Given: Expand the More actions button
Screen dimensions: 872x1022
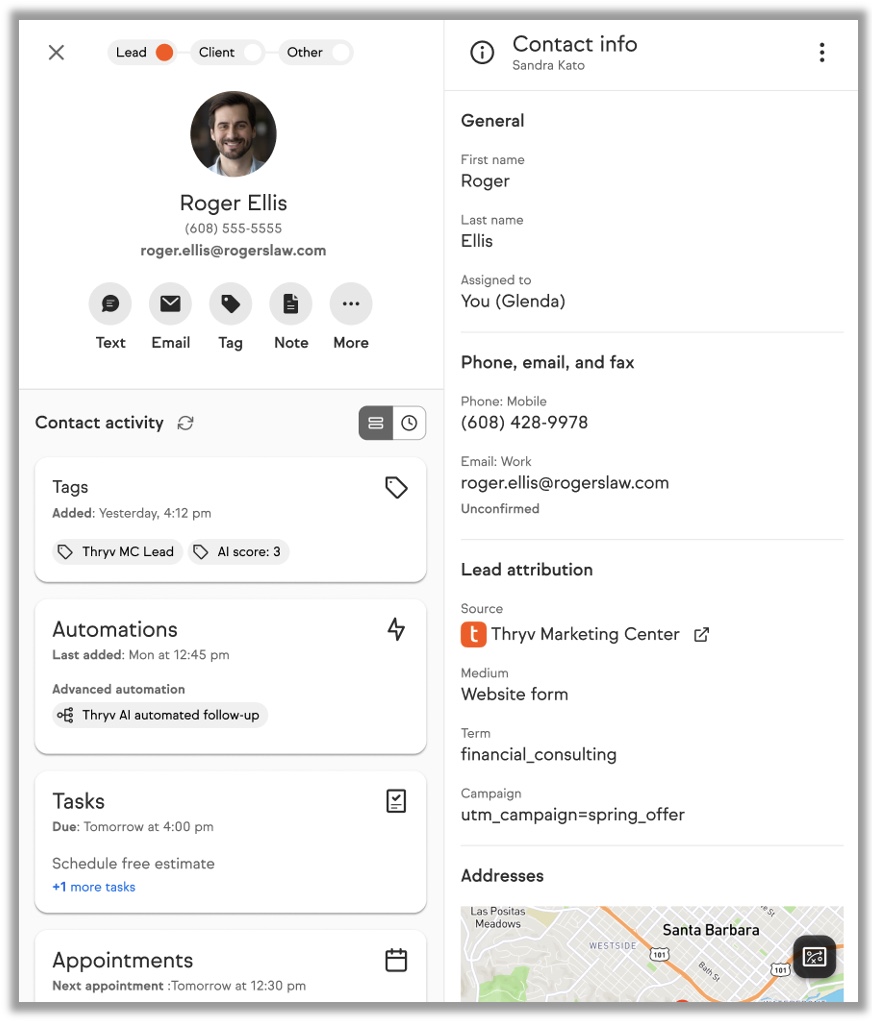Looking at the screenshot, I should click(x=350, y=304).
